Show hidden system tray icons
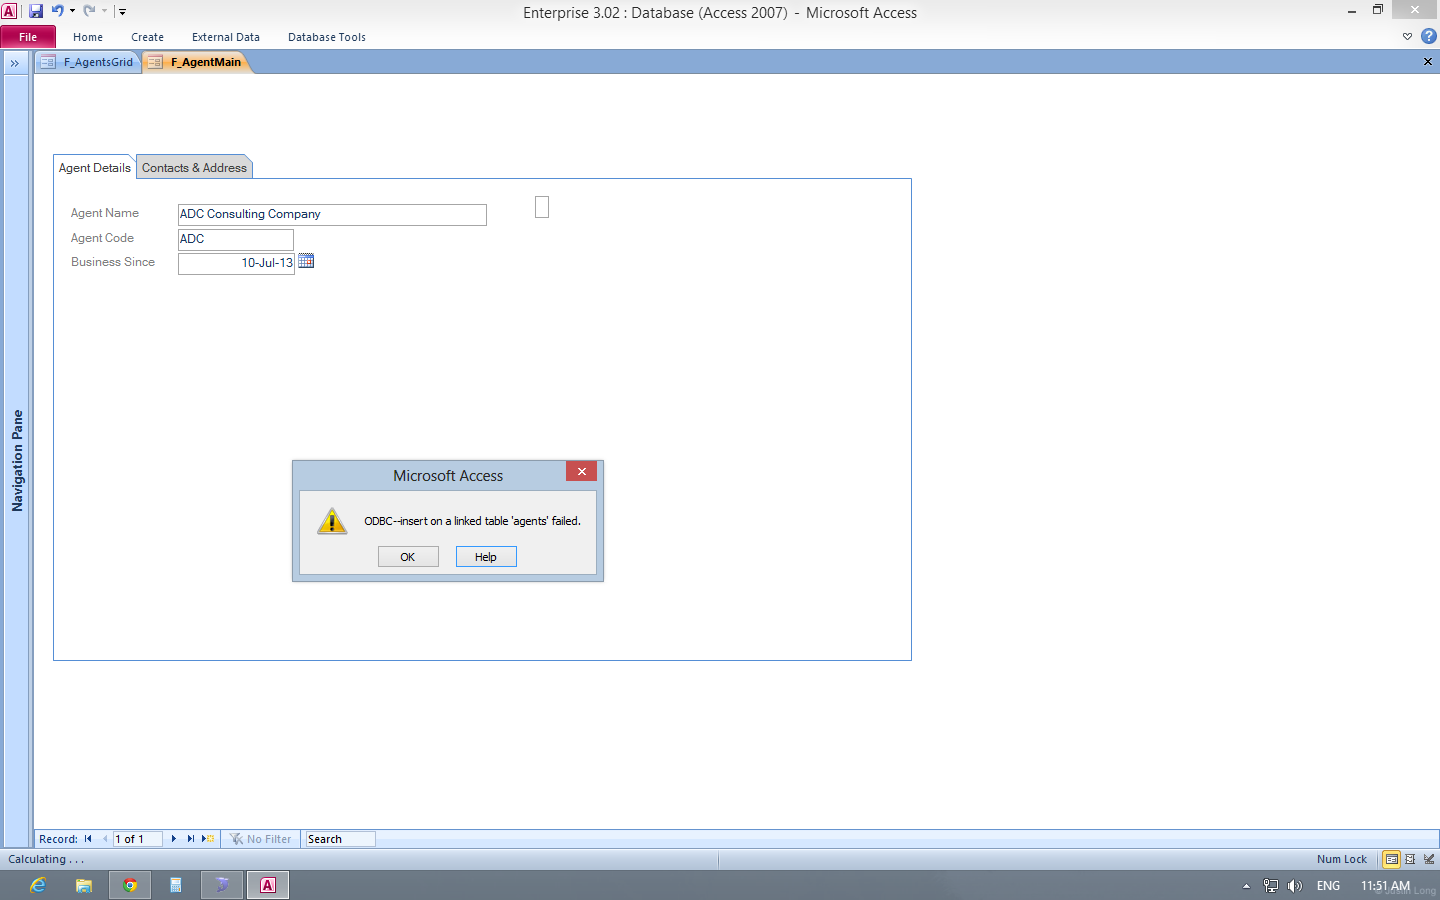This screenshot has width=1440, height=900. (1246, 886)
